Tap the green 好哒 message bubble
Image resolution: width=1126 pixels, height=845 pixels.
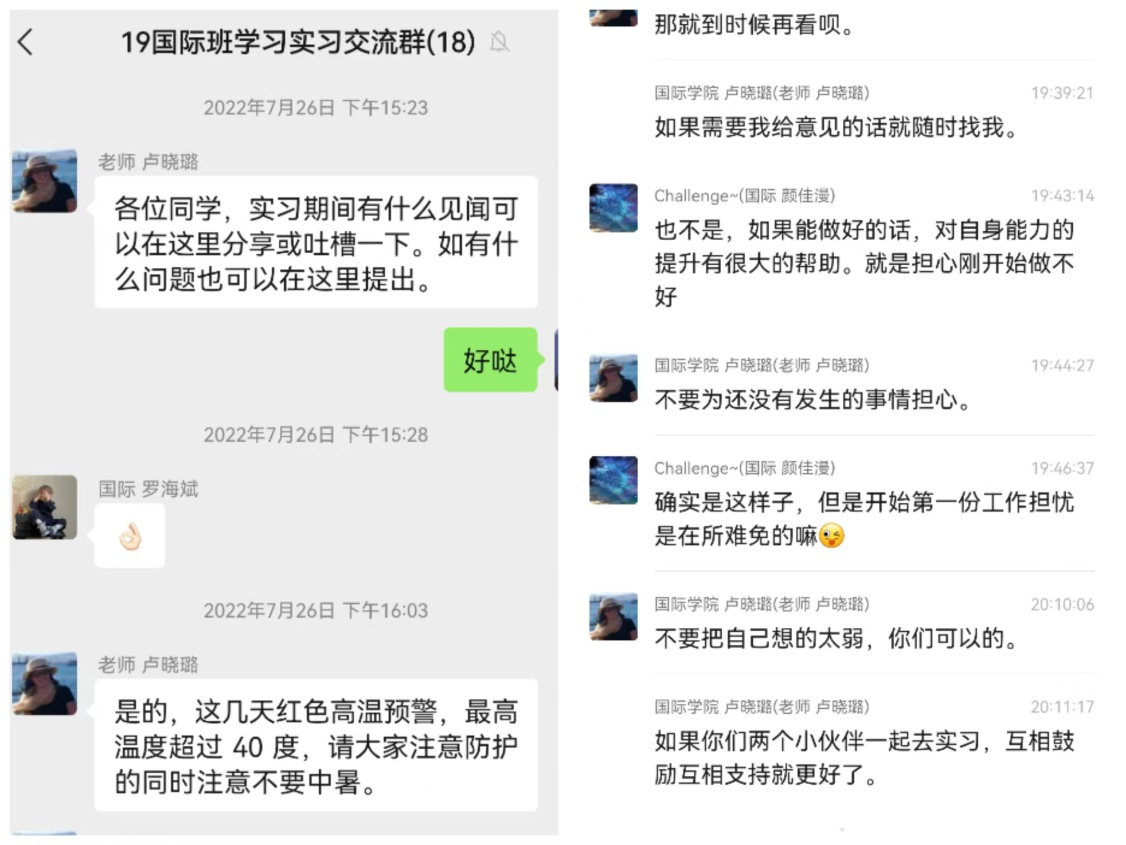490,360
